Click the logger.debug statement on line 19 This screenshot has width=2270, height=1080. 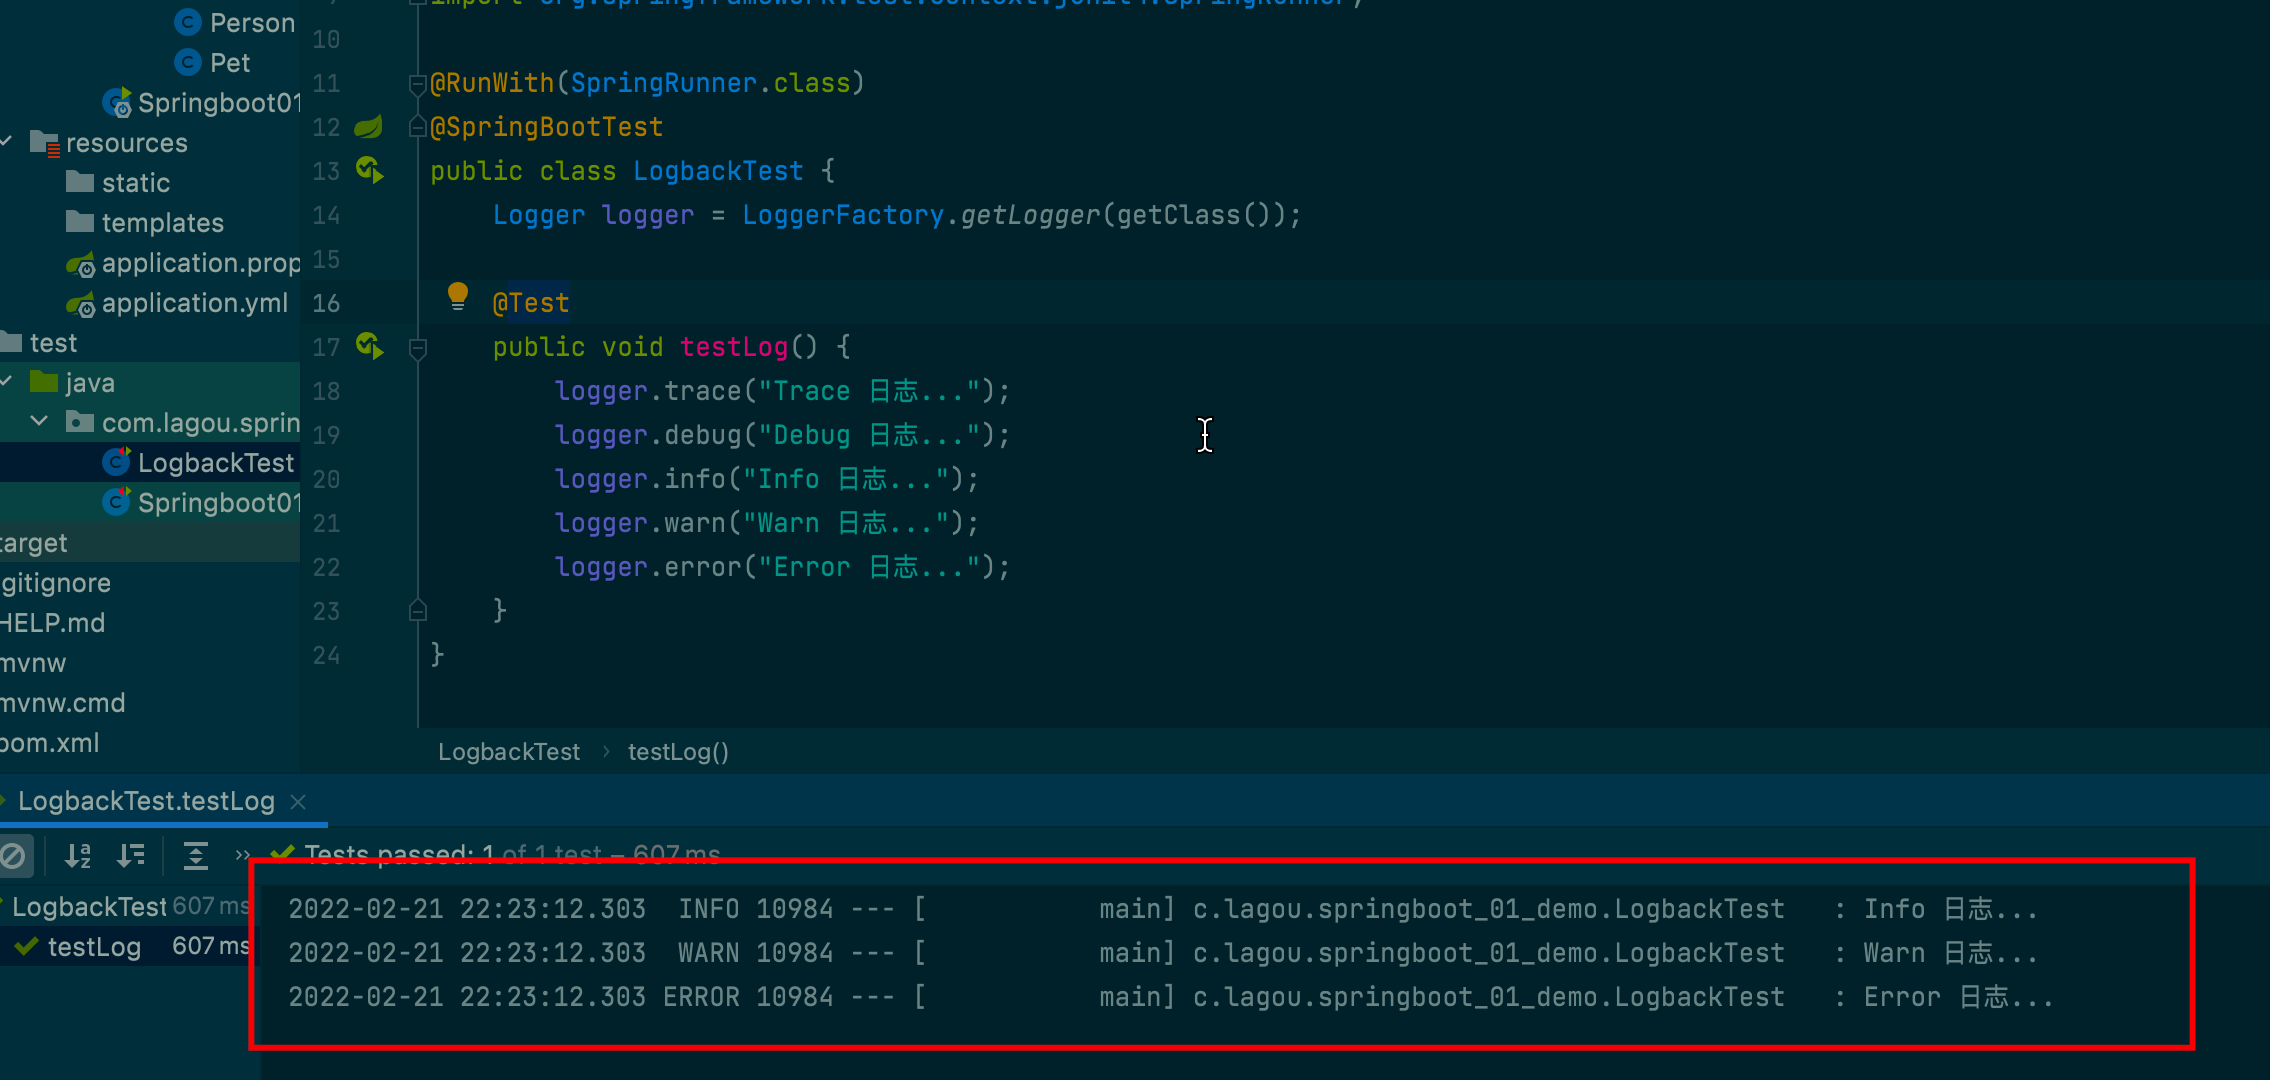(x=782, y=435)
